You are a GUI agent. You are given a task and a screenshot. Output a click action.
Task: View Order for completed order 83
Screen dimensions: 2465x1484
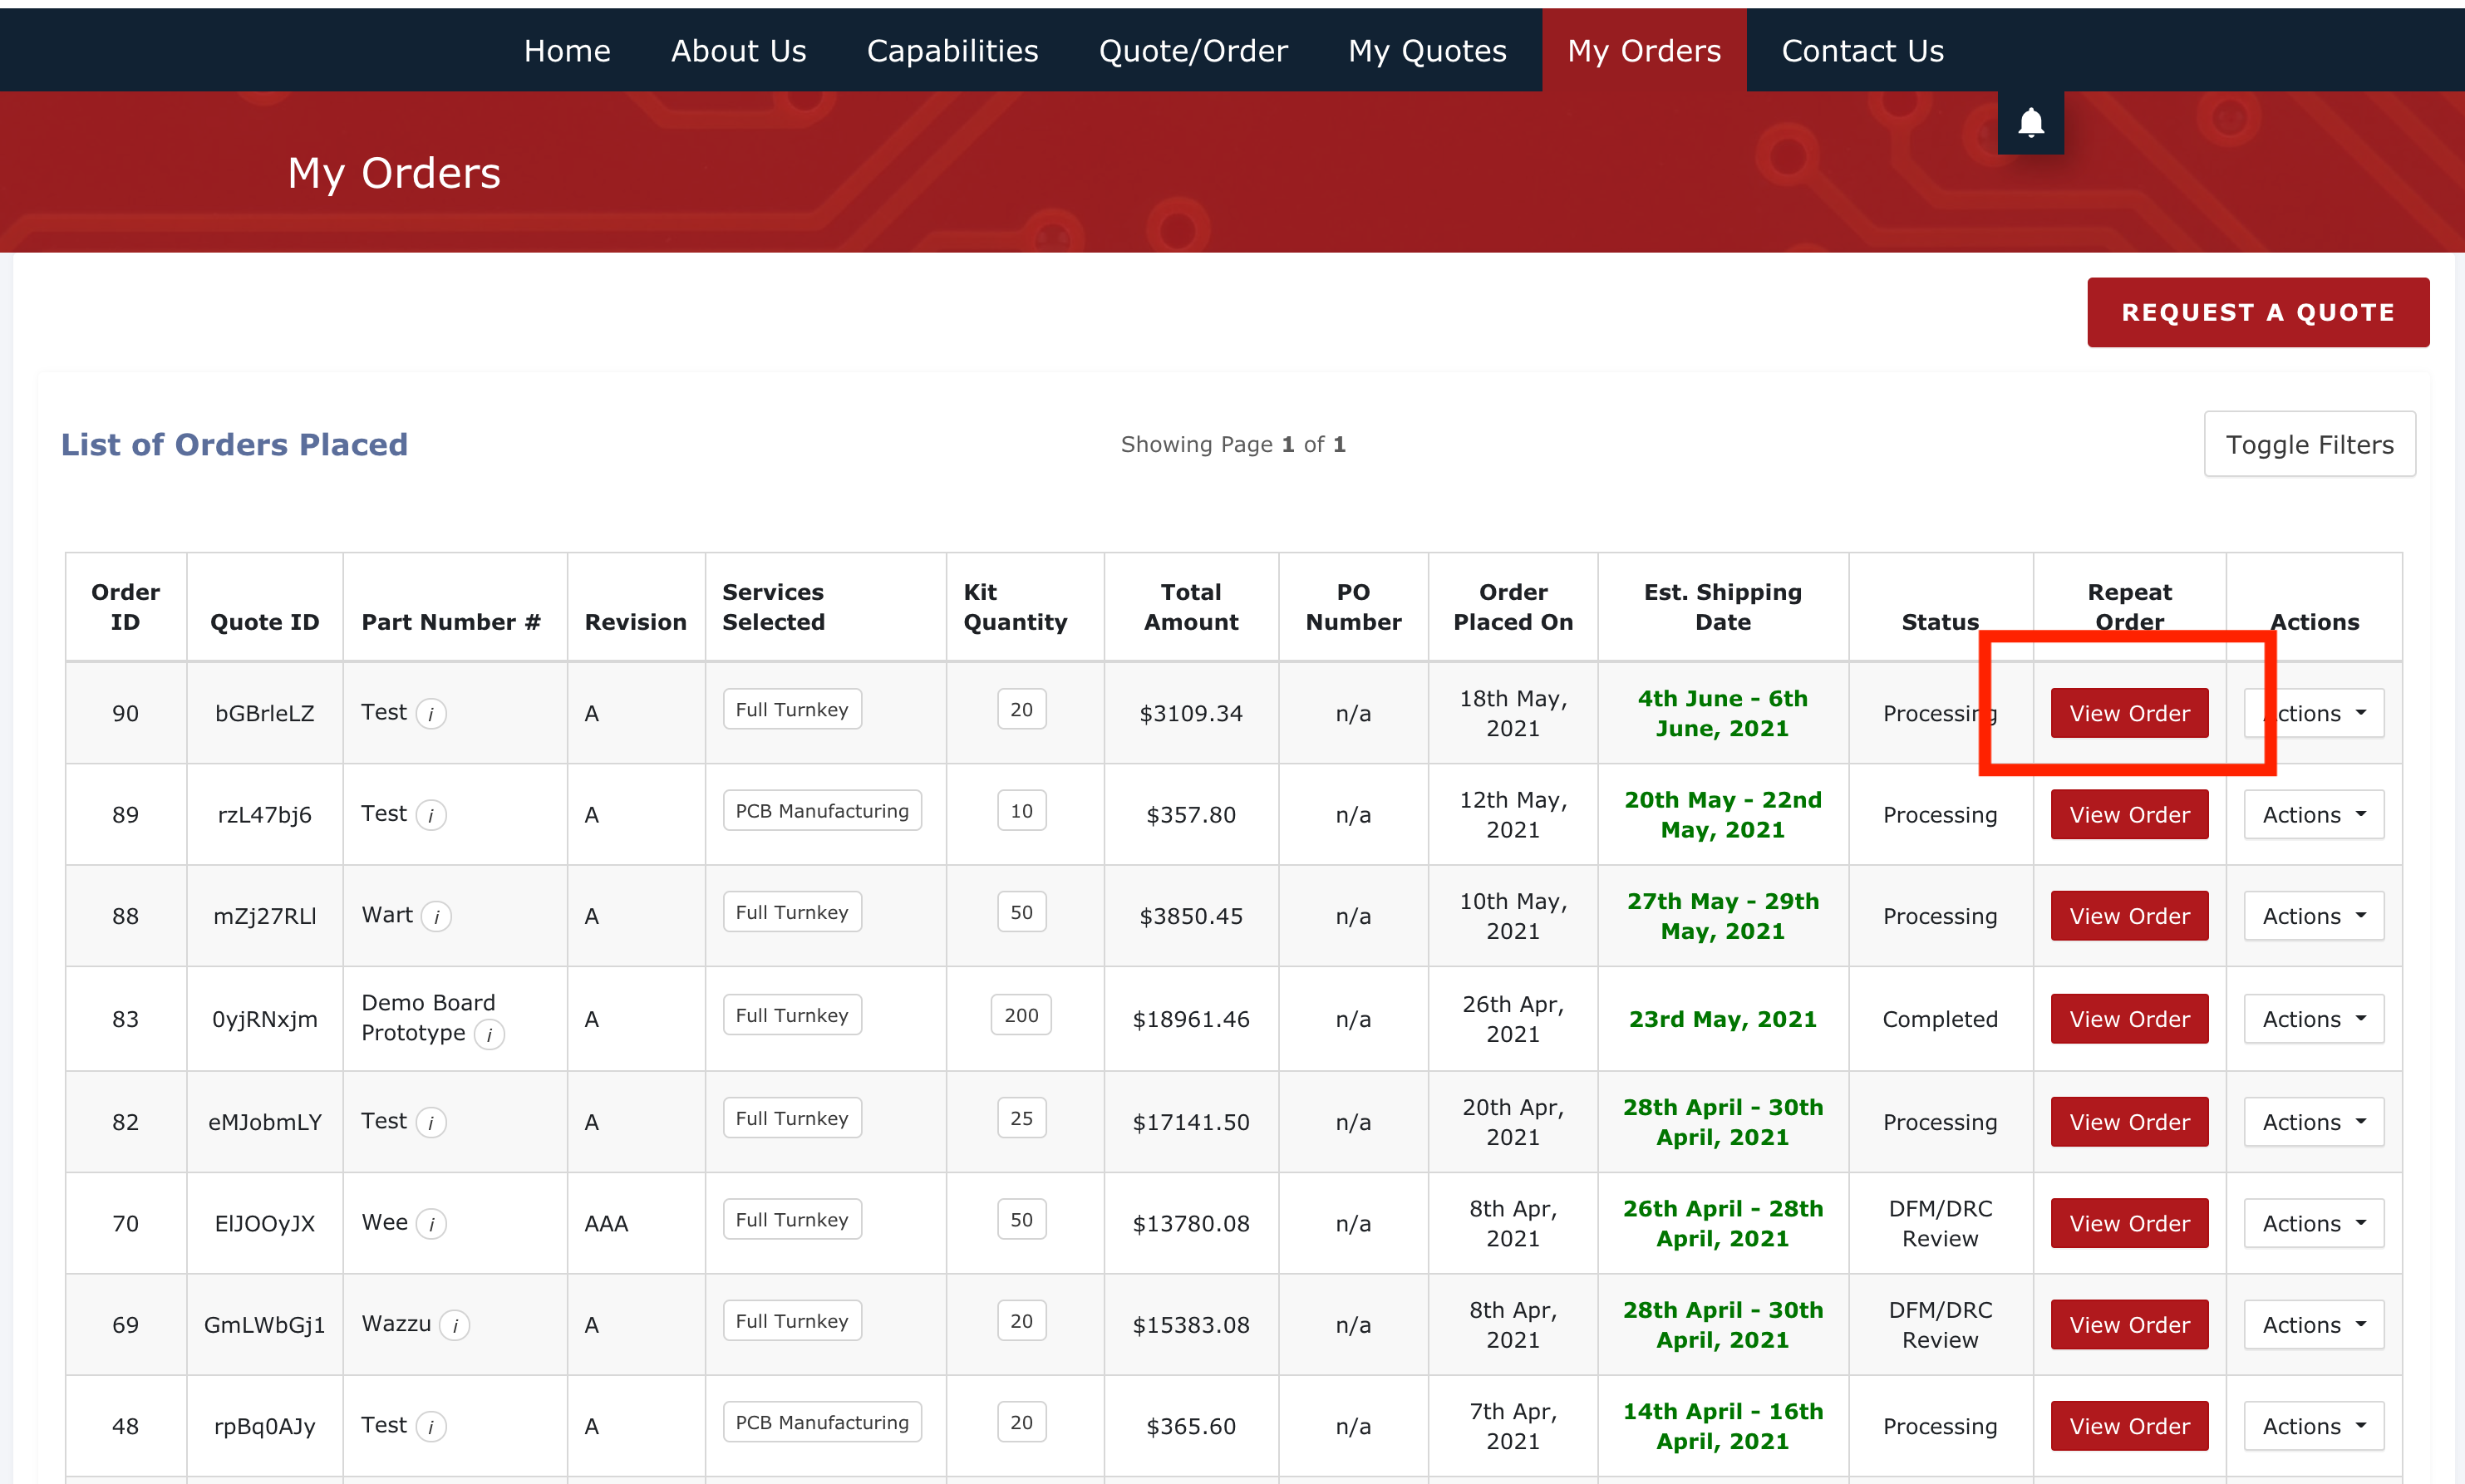(x=2129, y=1018)
